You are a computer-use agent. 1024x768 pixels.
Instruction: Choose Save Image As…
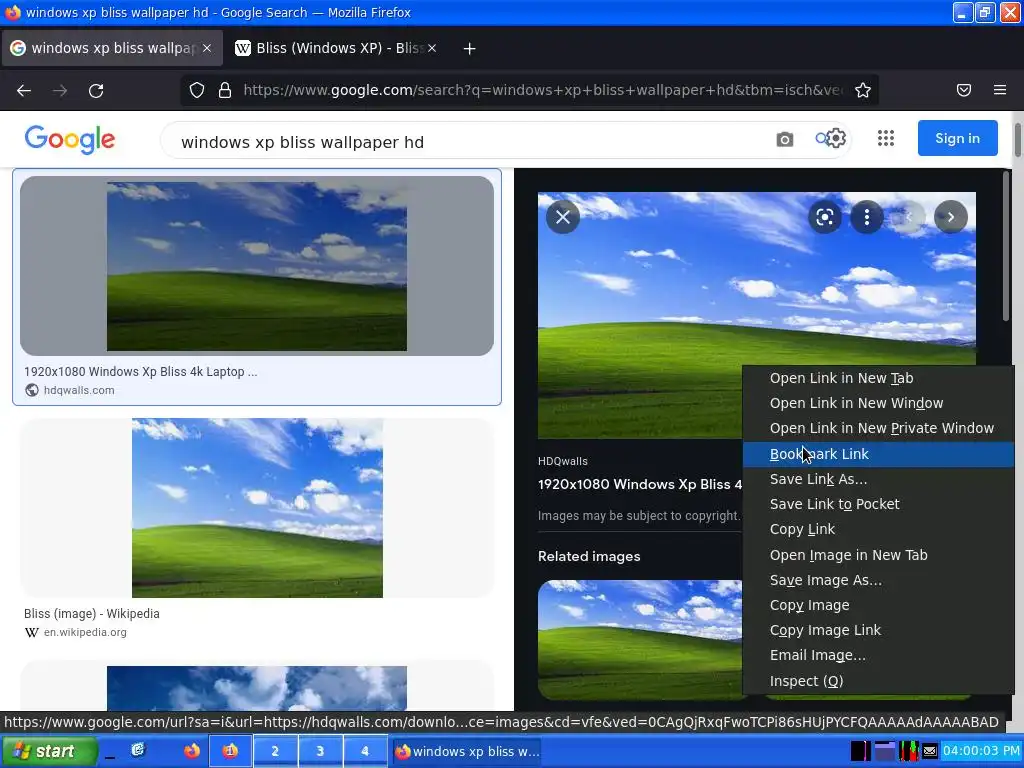point(878,580)
